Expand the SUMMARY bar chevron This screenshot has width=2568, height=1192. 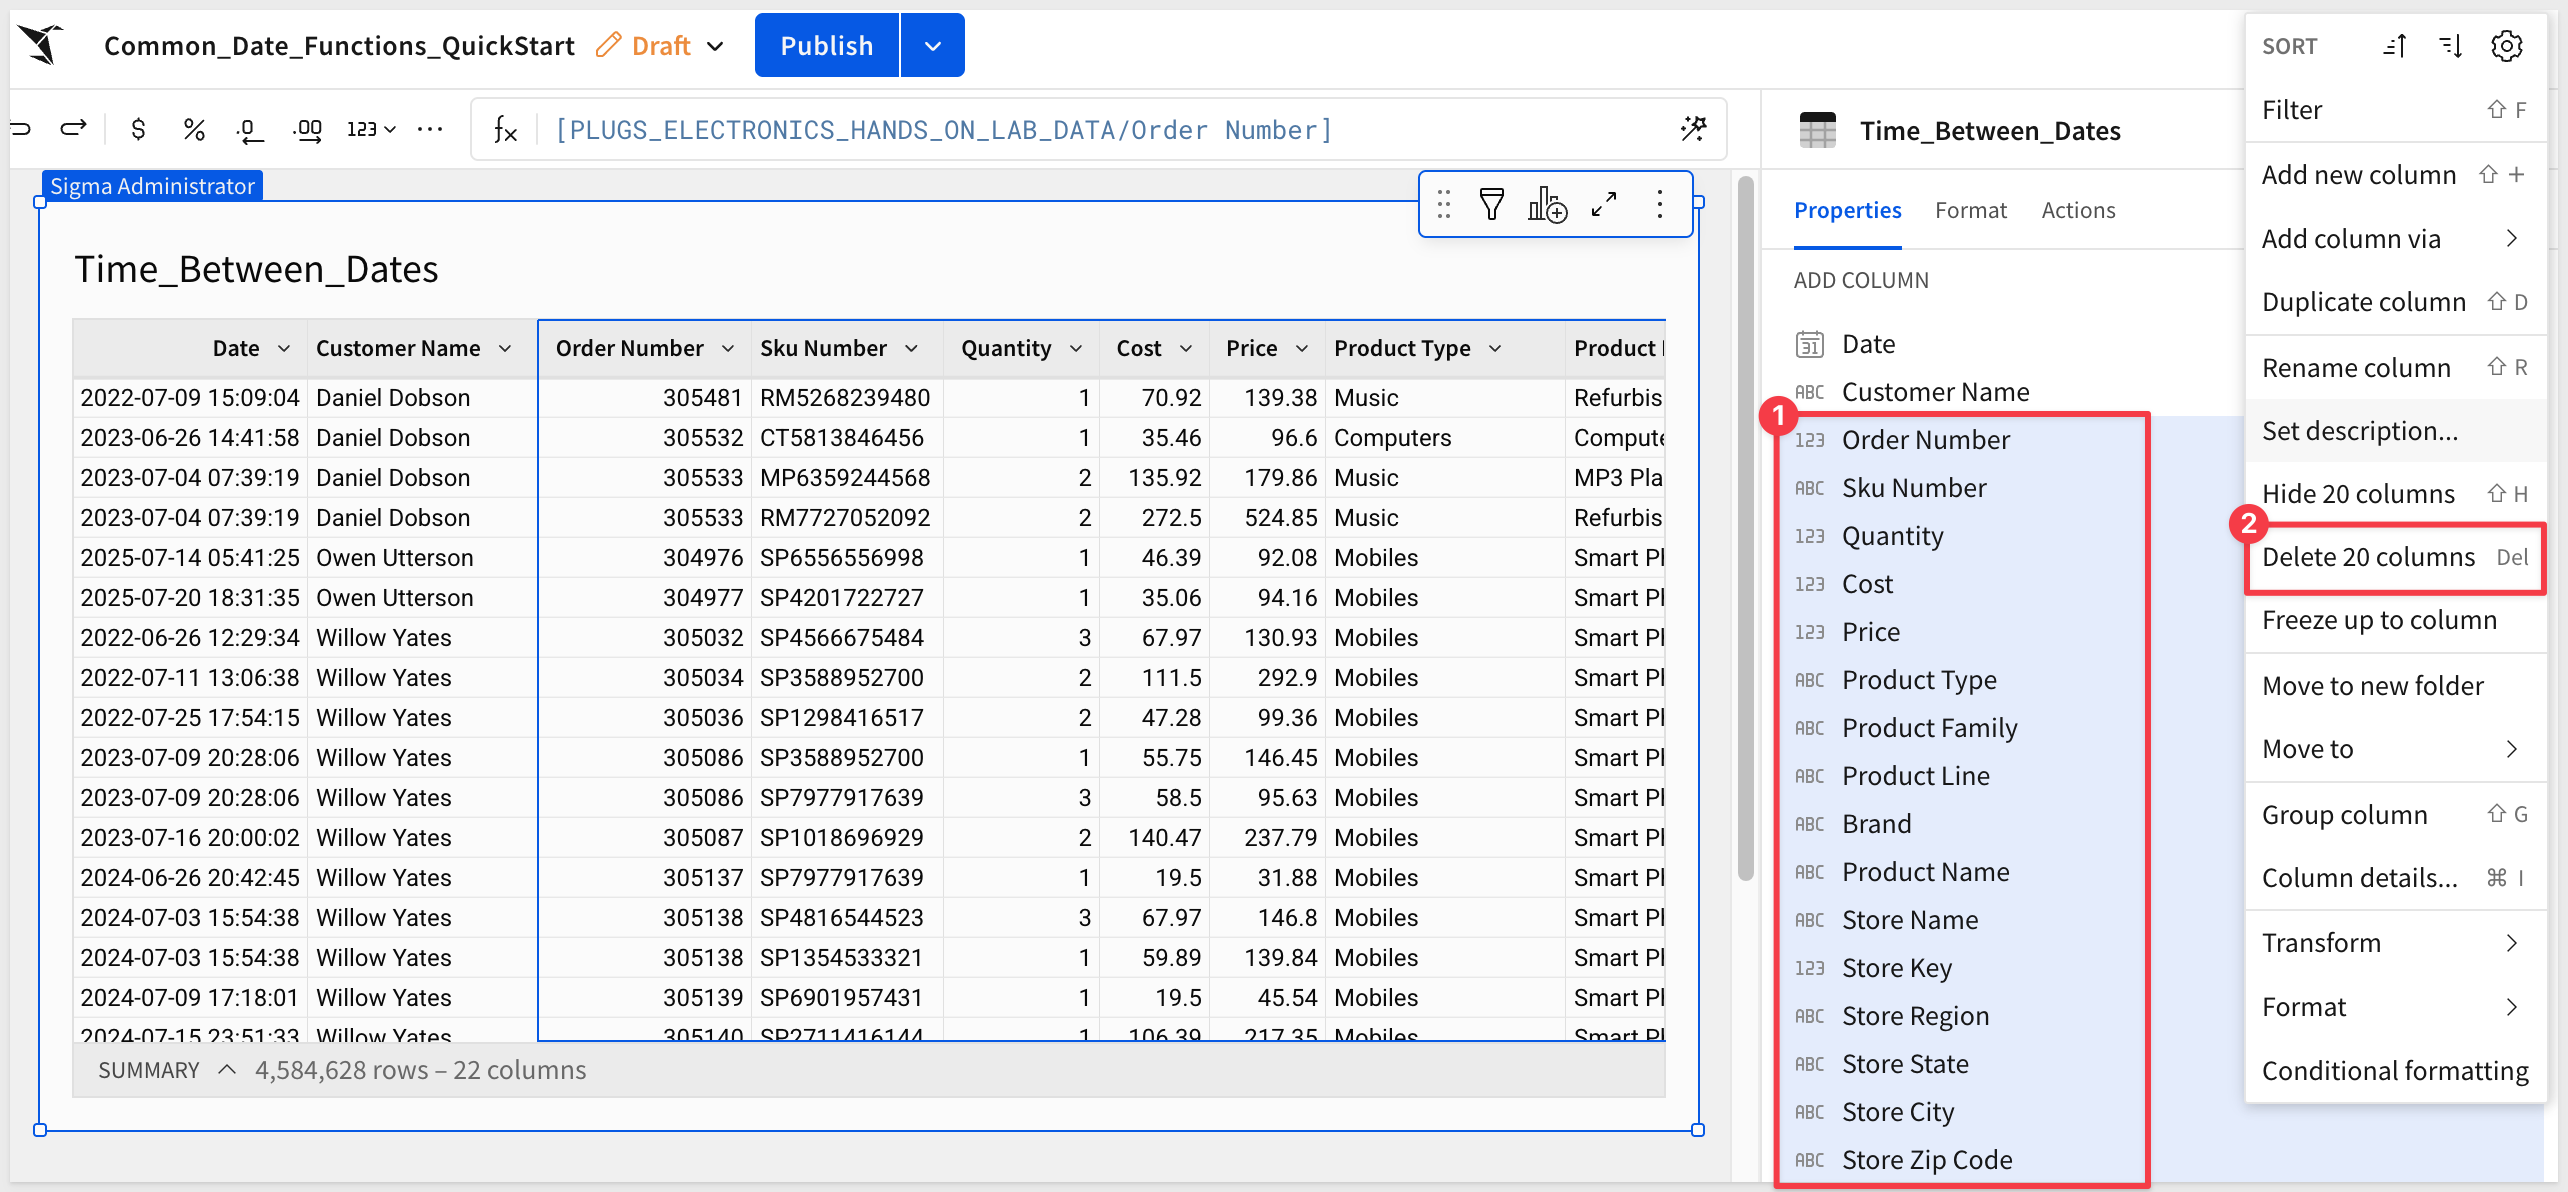click(227, 1070)
